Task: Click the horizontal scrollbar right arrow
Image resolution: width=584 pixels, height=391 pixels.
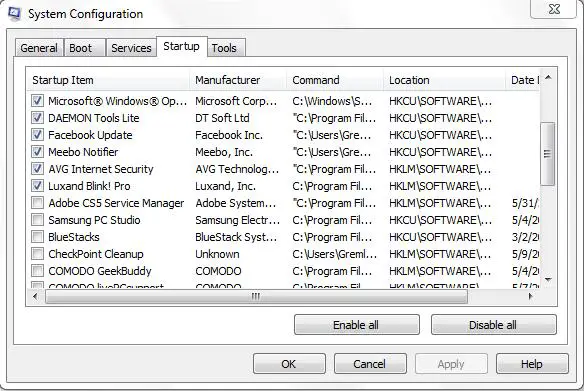Action: pos(531,296)
